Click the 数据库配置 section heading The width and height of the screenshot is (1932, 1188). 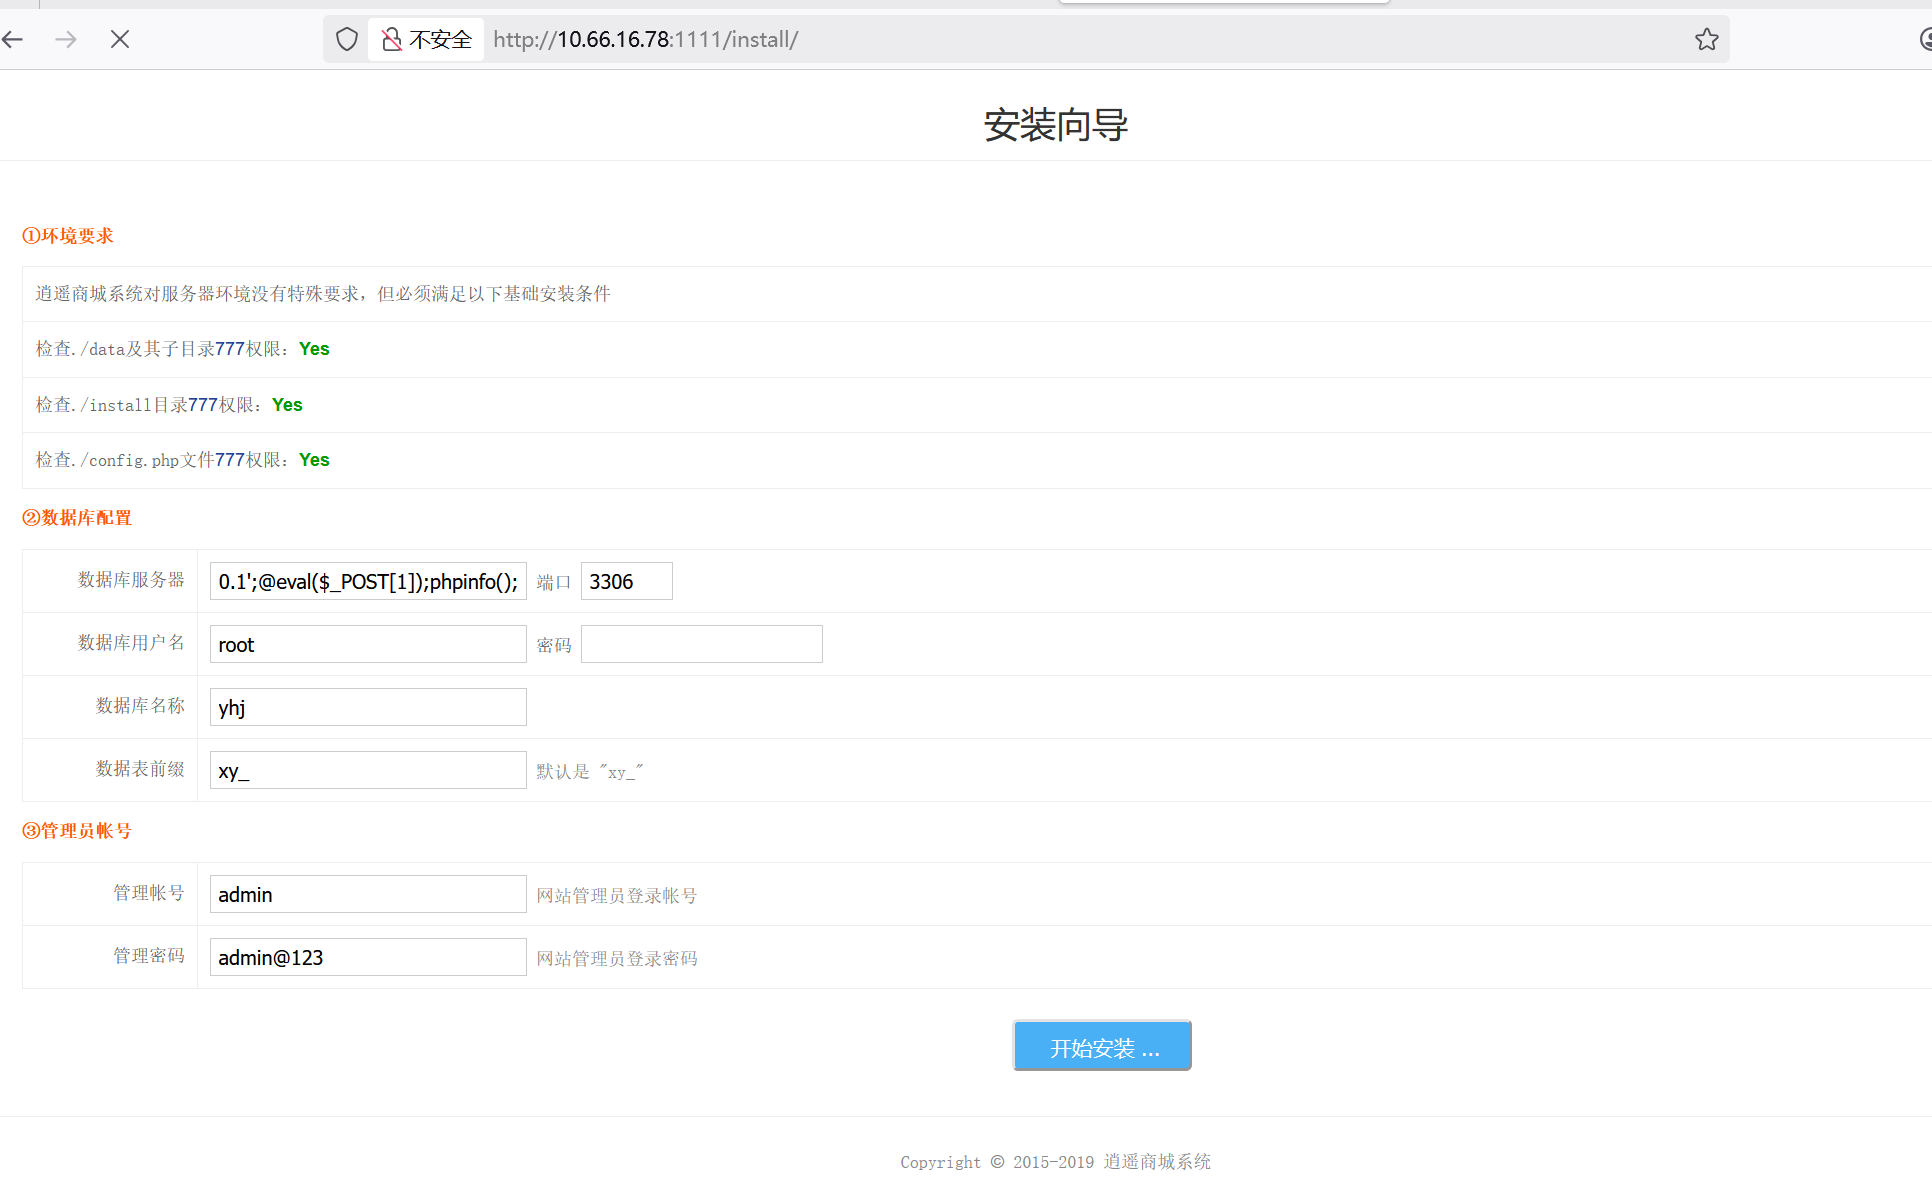click(x=78, y=518)
